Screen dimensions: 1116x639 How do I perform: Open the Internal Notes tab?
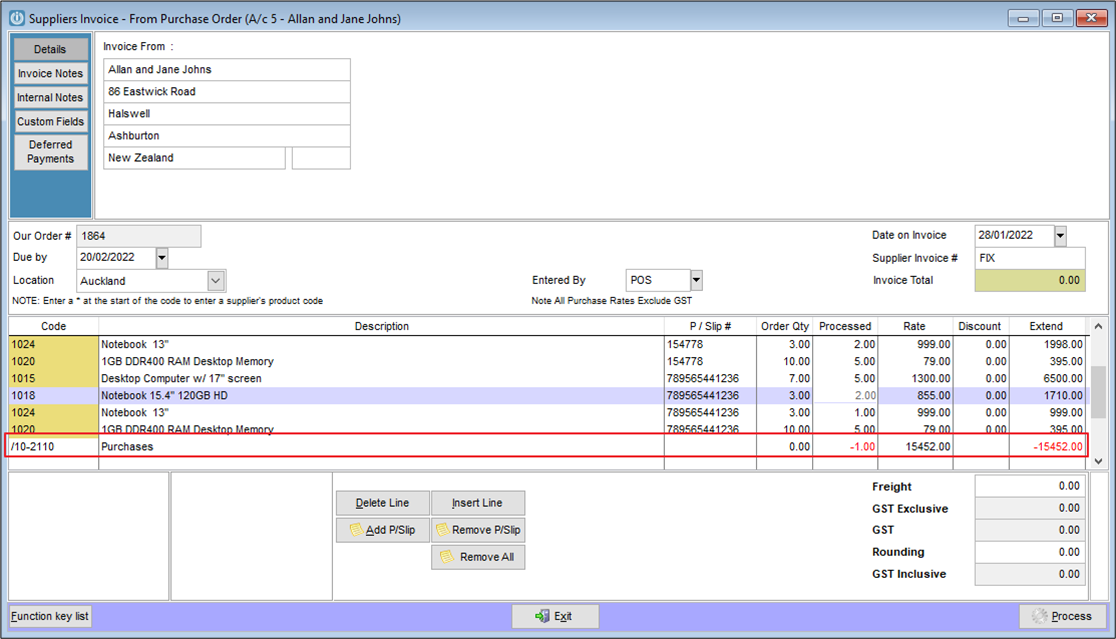pyautogui.click(x=51, y=97)
